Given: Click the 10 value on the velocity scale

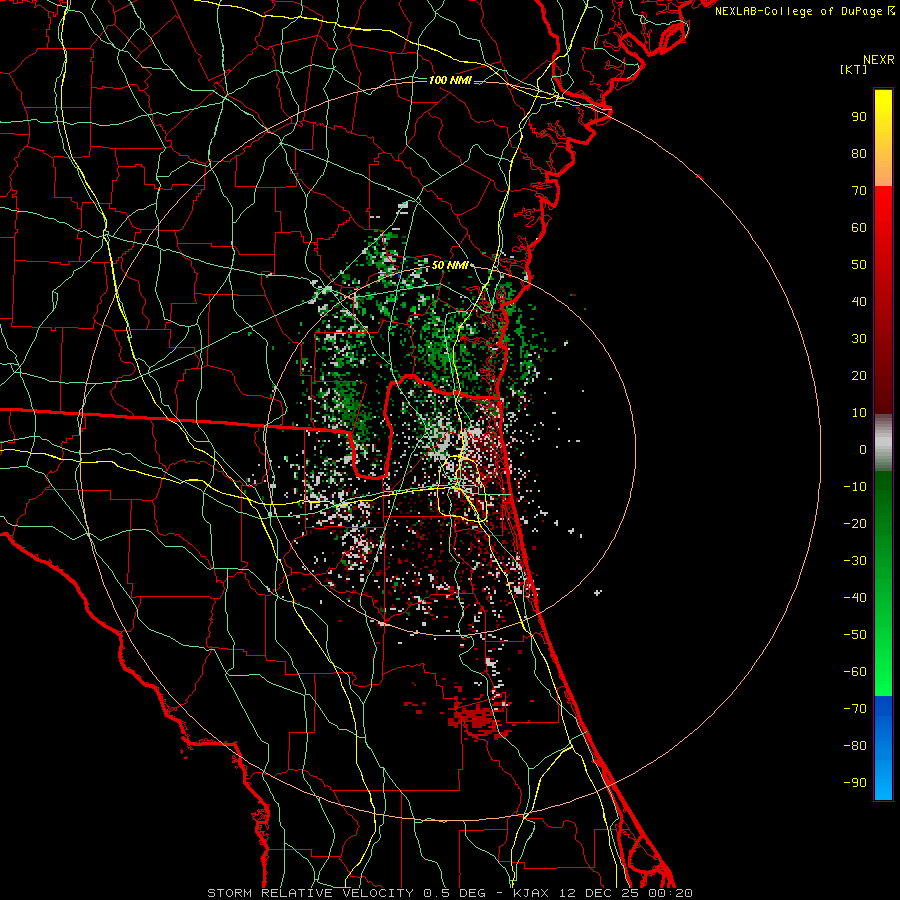Looking at the screenshot, I should coord(859,413).
